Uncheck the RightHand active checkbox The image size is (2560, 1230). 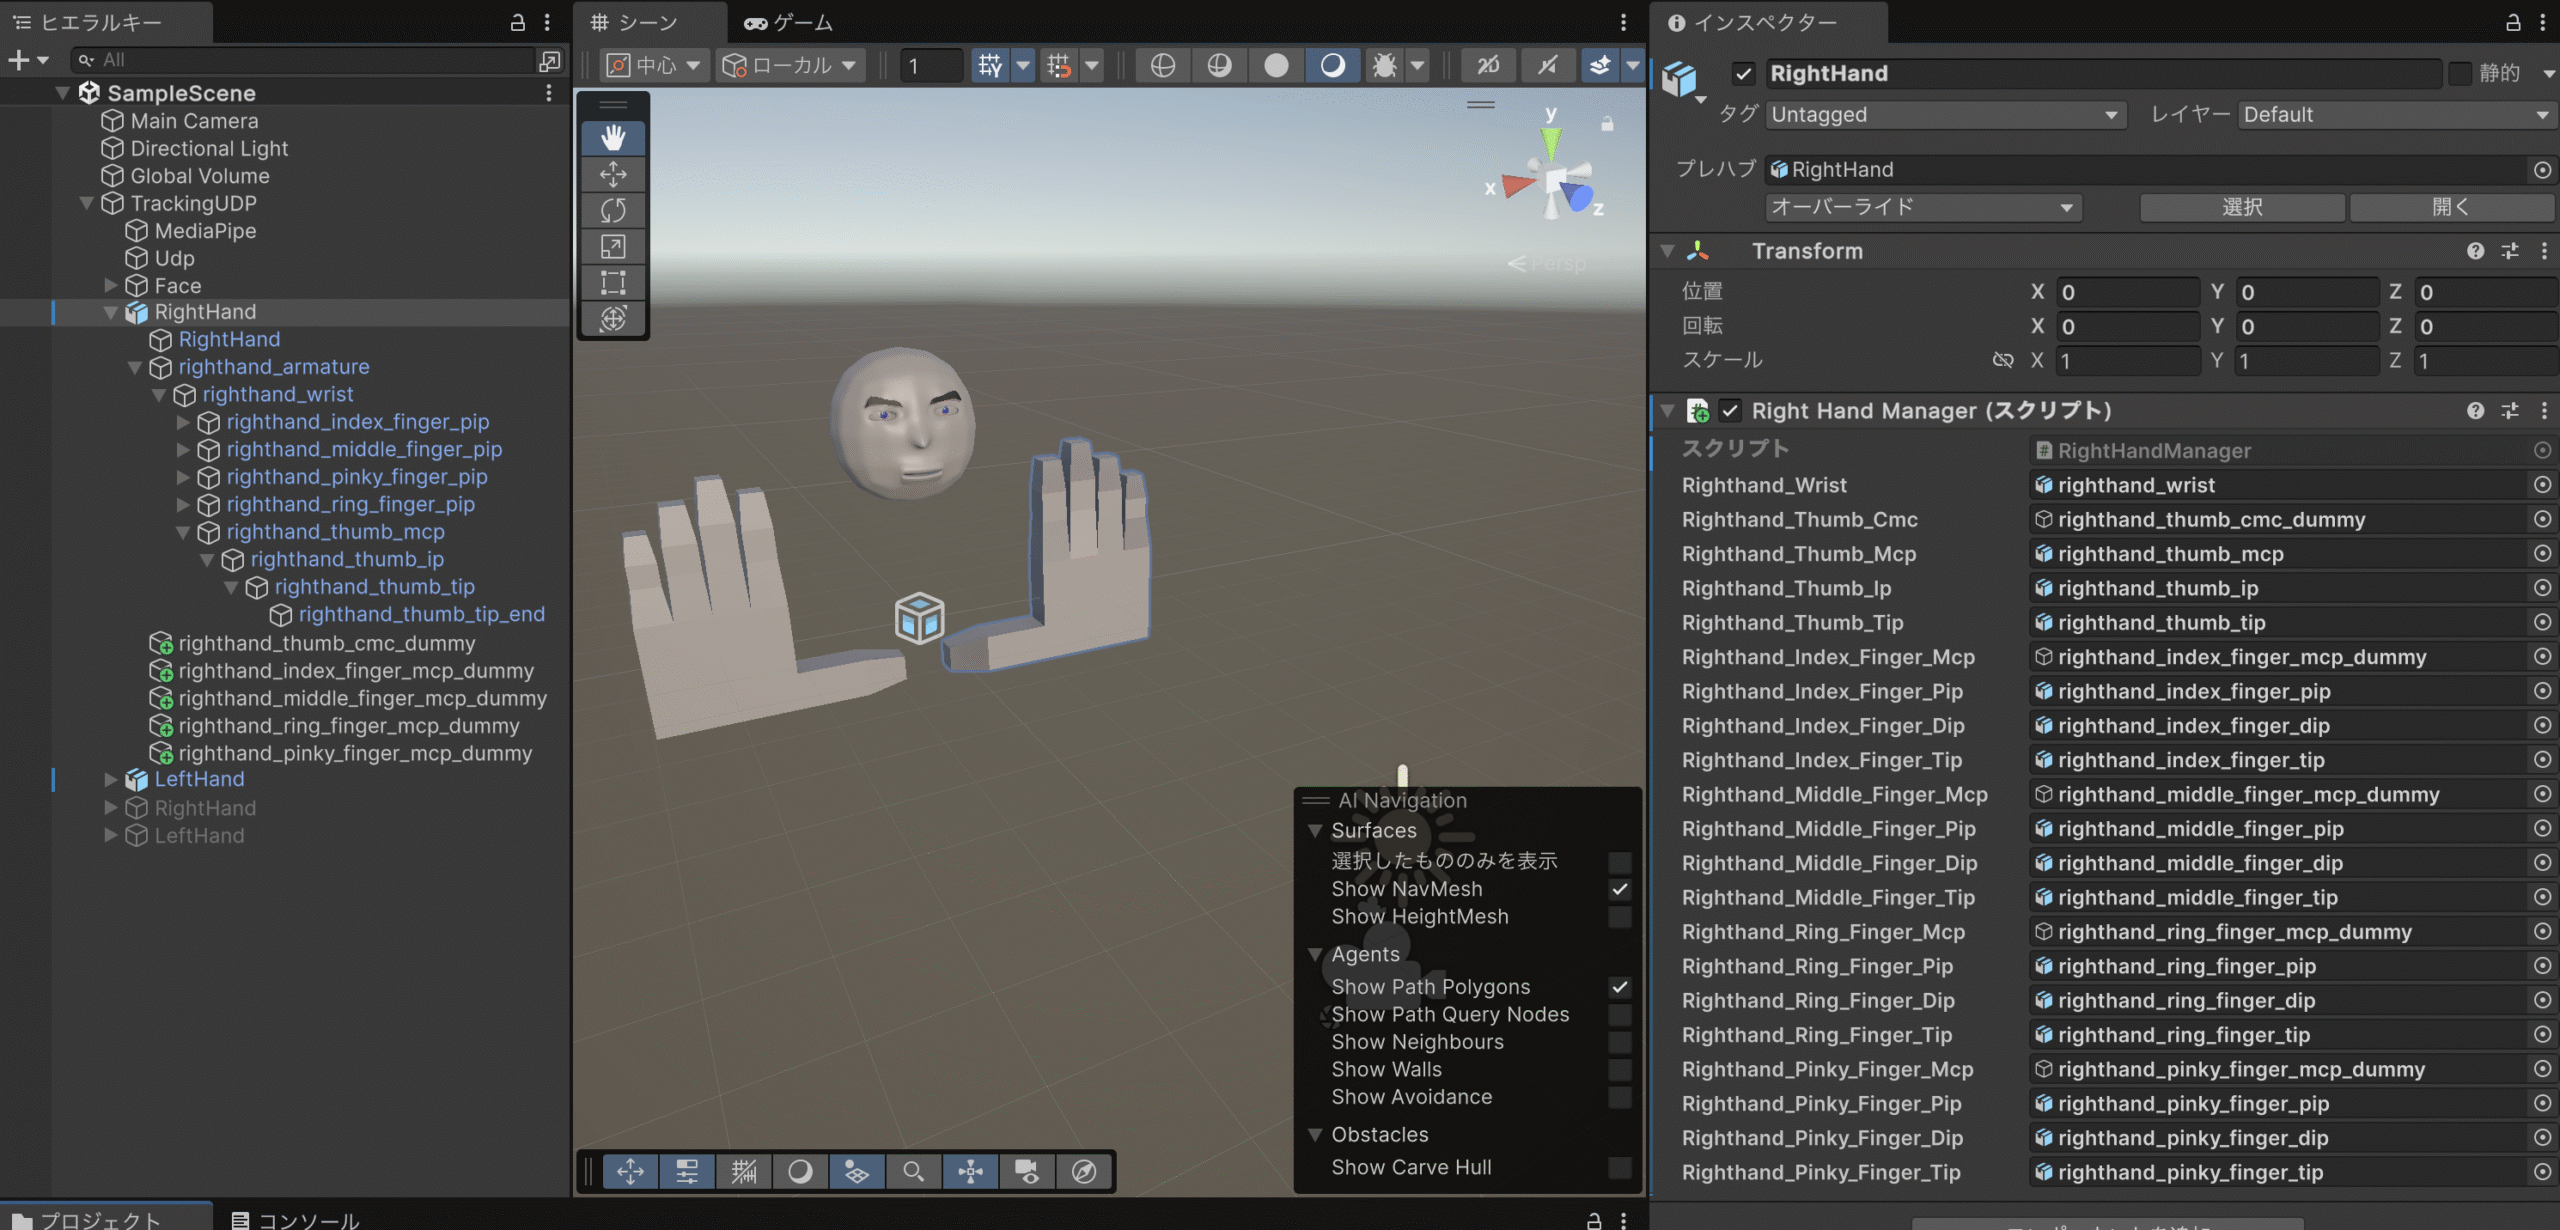[x=1743, y=73]
